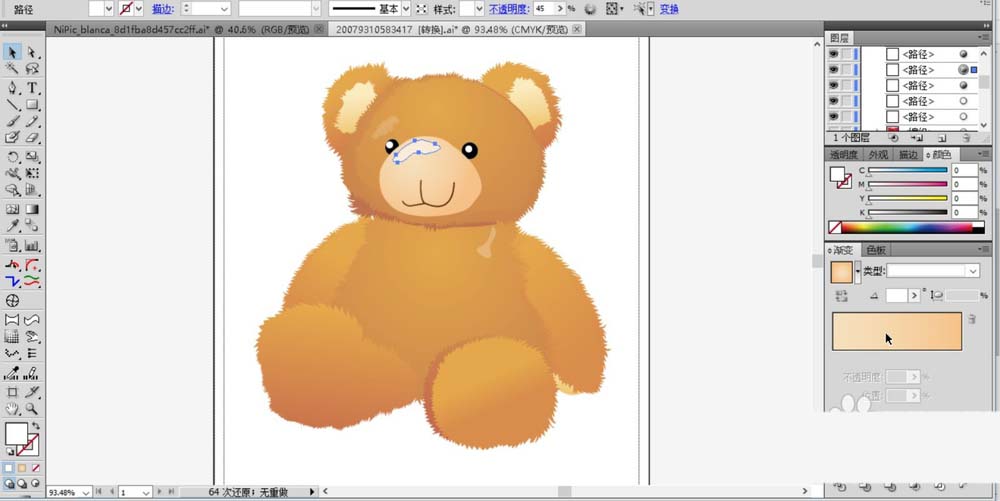Image resolution: width=1000 pixels, height=501 pixels.
Task: Click target circle of fourth 路径 row
Action: (x=963, y=101)
